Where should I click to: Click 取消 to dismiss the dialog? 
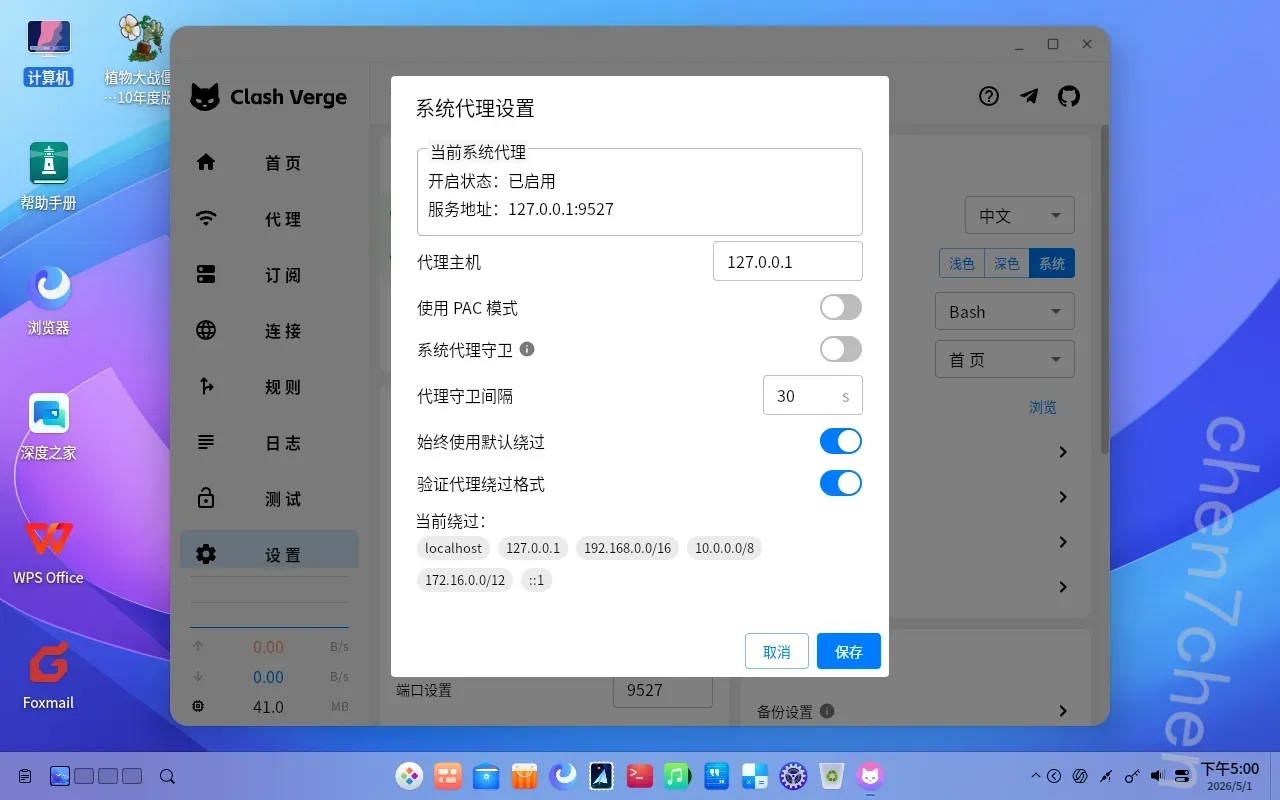(777, 651)
